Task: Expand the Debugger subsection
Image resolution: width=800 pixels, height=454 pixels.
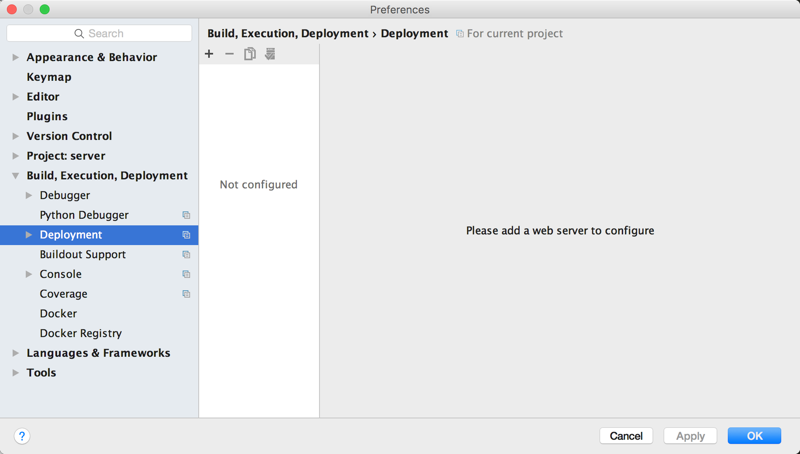Action: (29, 196)
